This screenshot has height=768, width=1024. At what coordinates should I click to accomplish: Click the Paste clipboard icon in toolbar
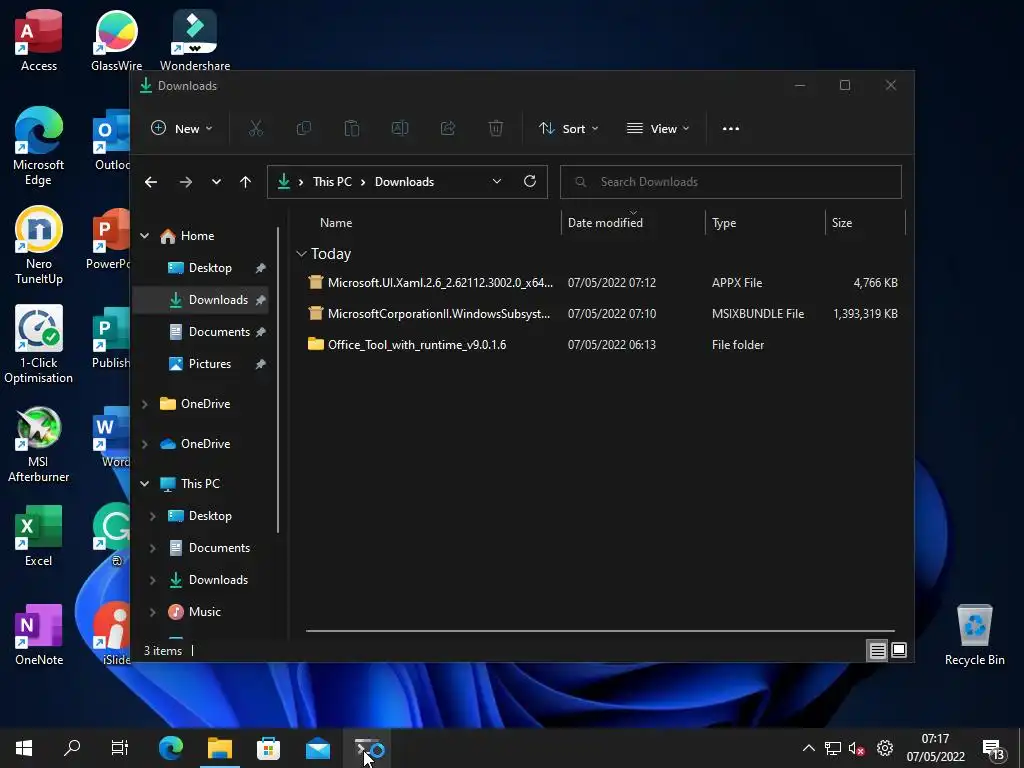point(352,129)
